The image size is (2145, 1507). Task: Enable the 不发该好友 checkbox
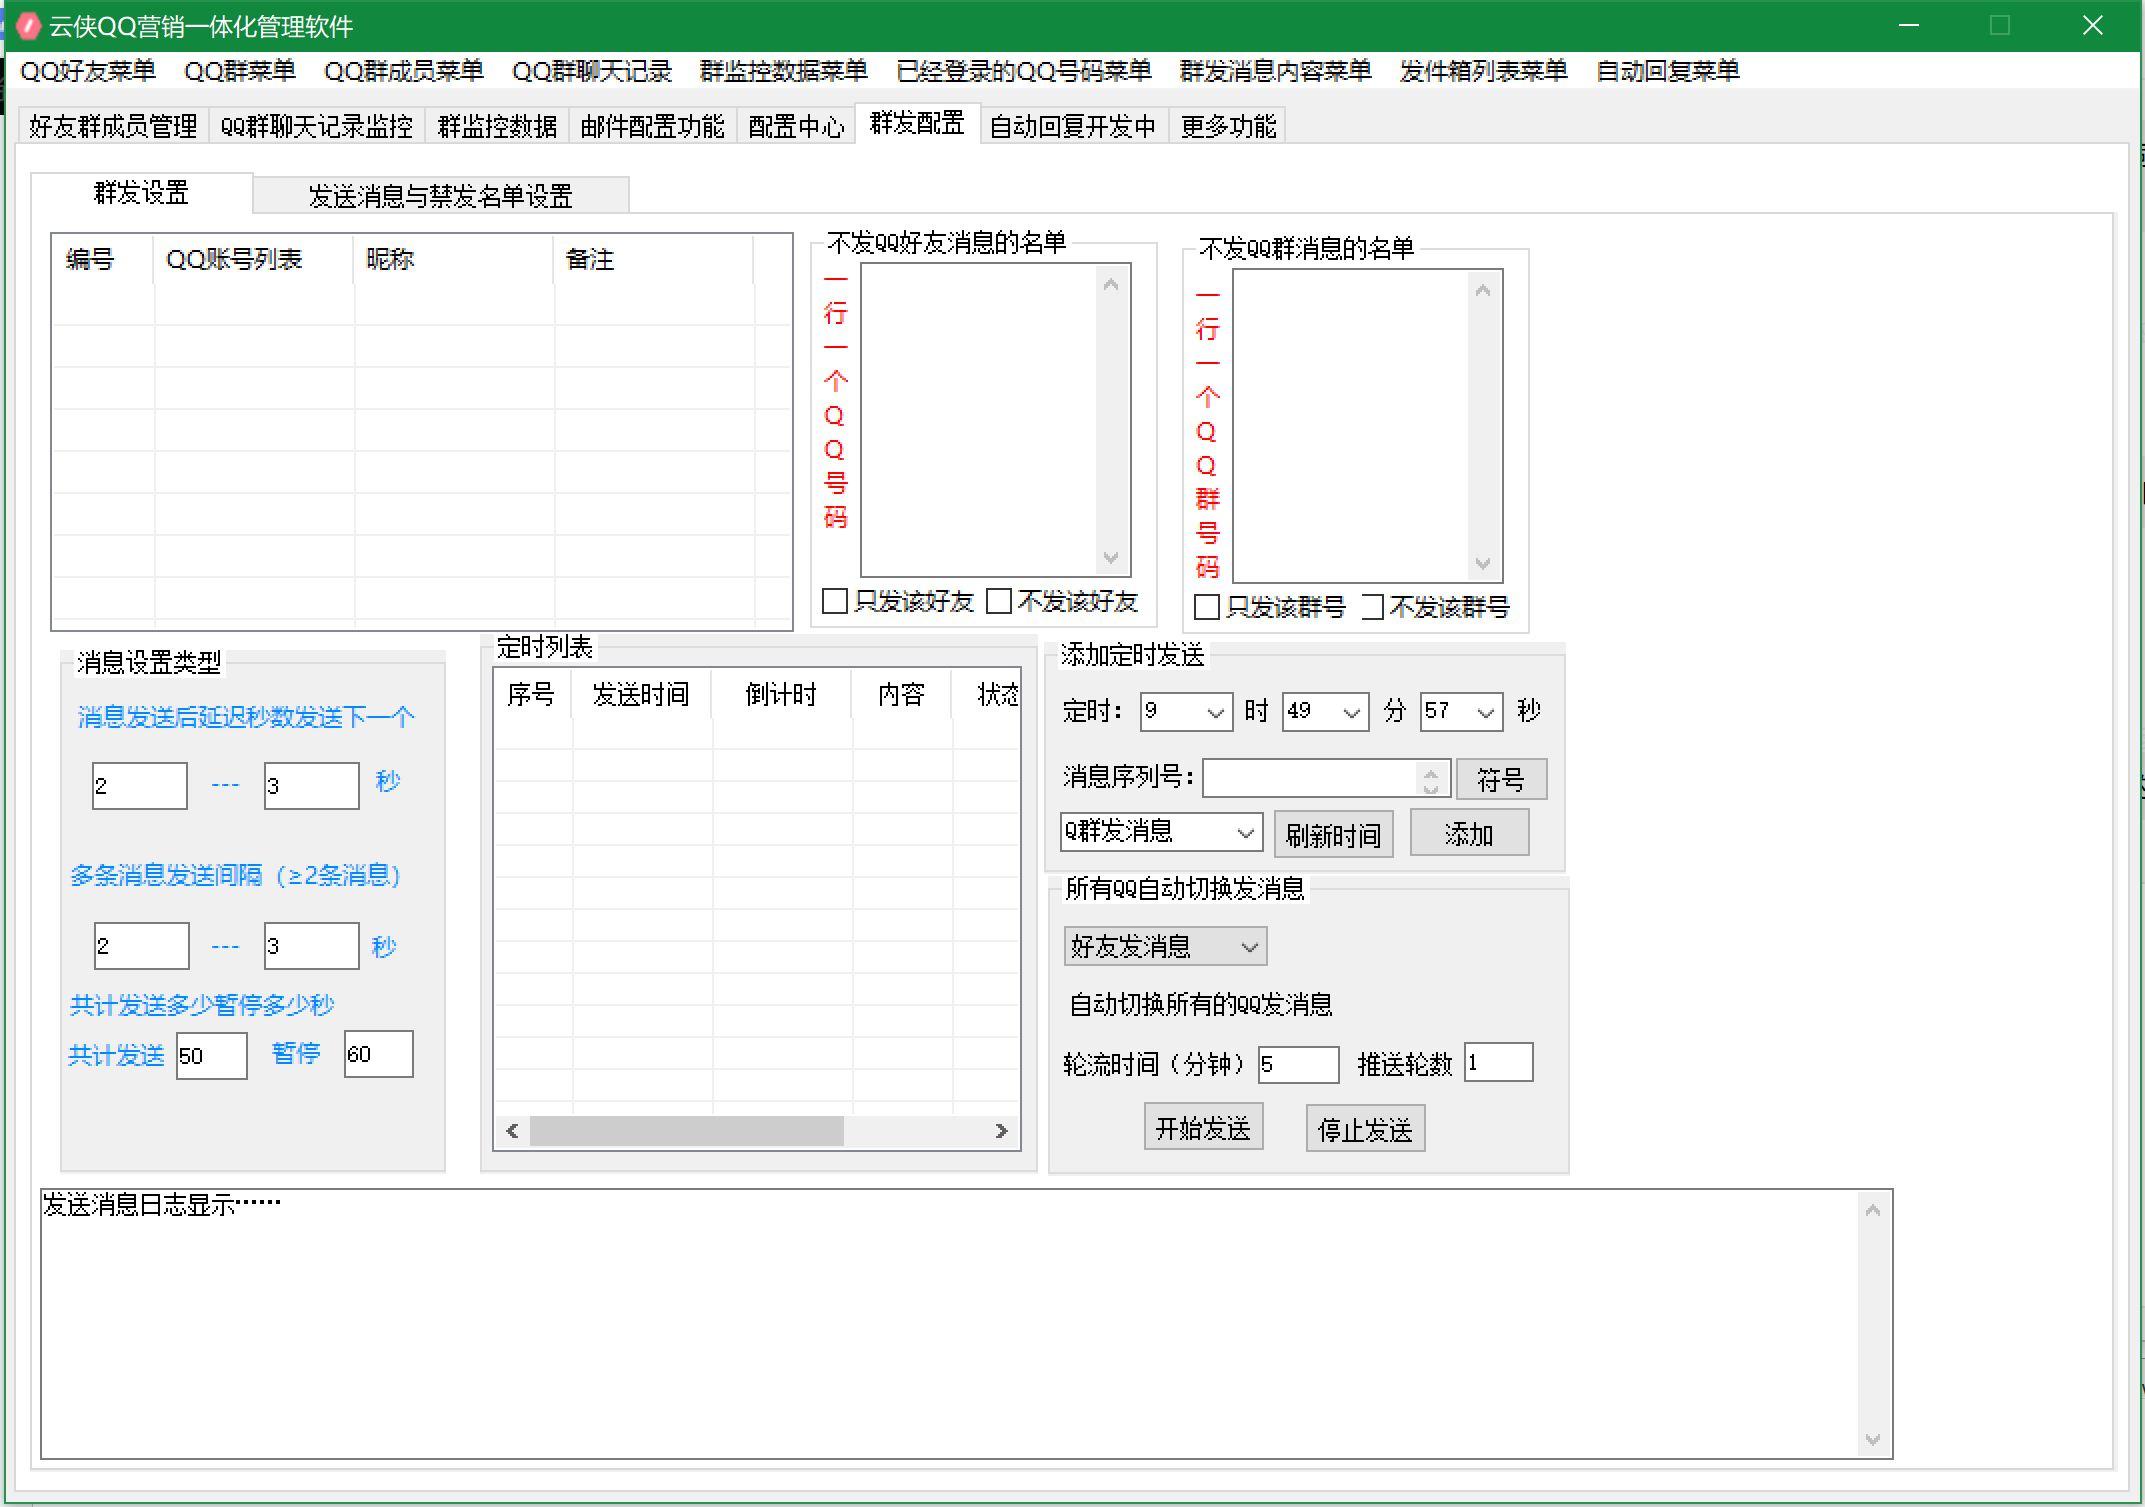[x=1062, y=601]
